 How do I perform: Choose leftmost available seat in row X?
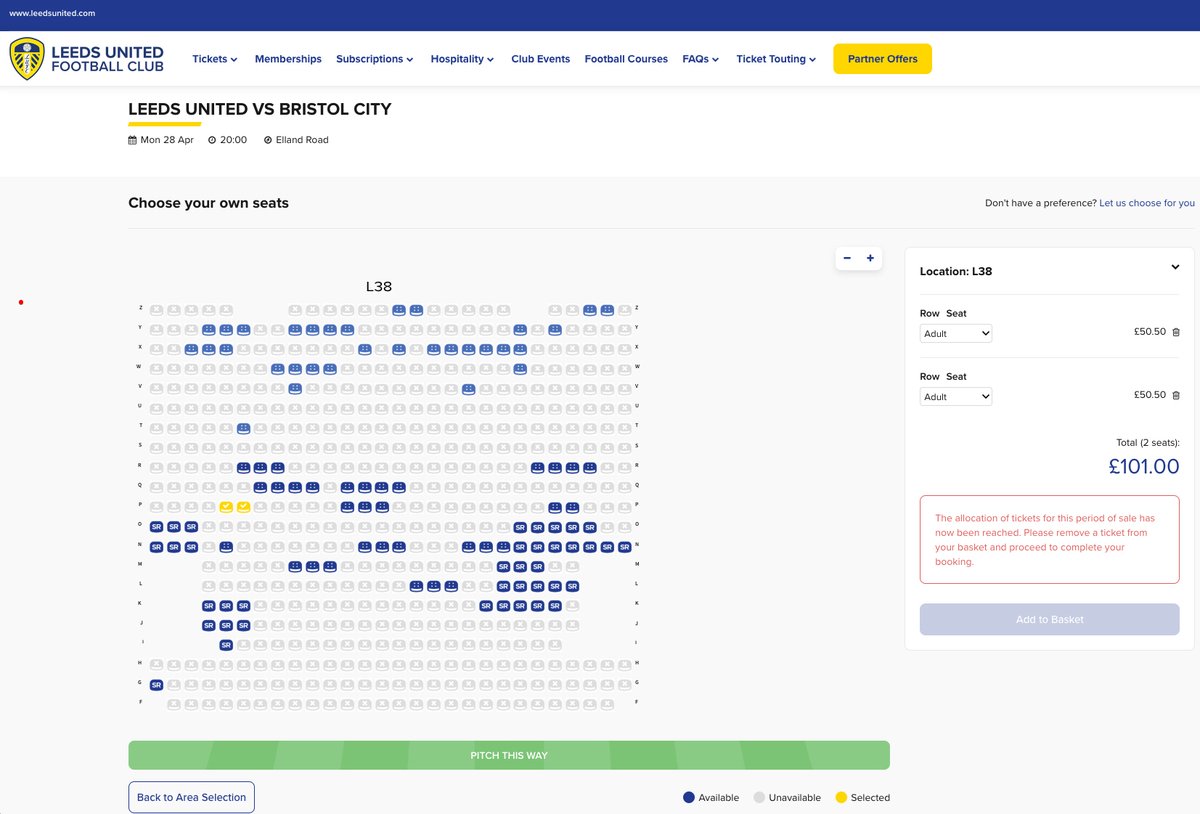pyautogui.click(x=191, y=349)
